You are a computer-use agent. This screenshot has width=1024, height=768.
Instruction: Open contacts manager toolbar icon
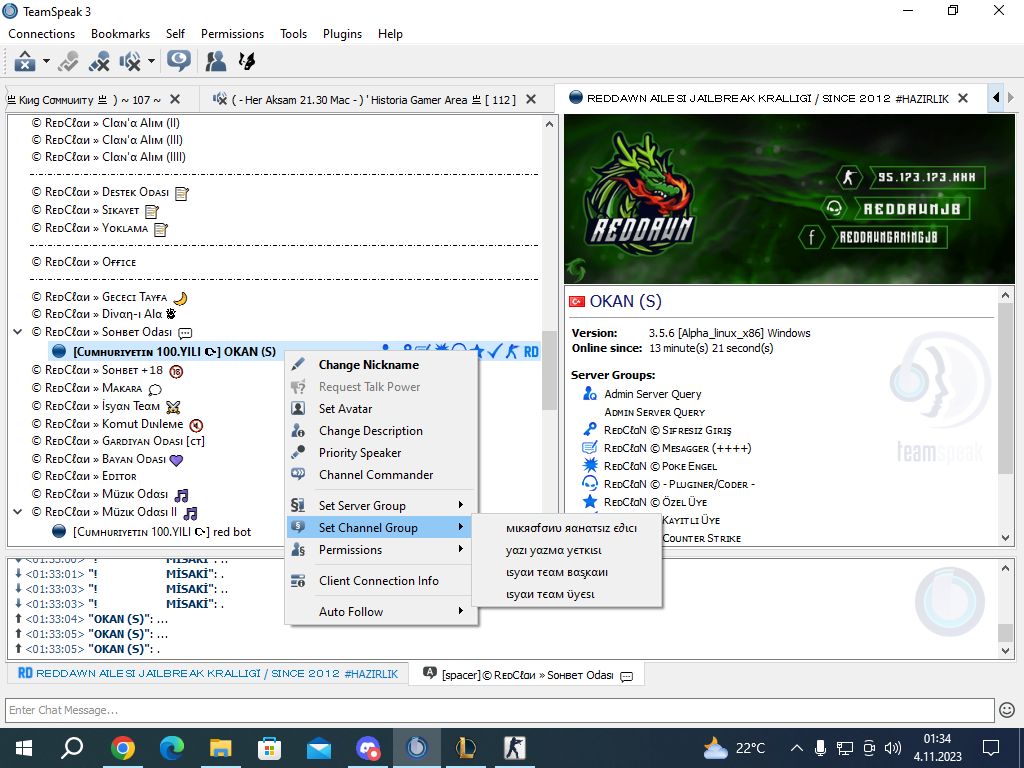[216, 61]
